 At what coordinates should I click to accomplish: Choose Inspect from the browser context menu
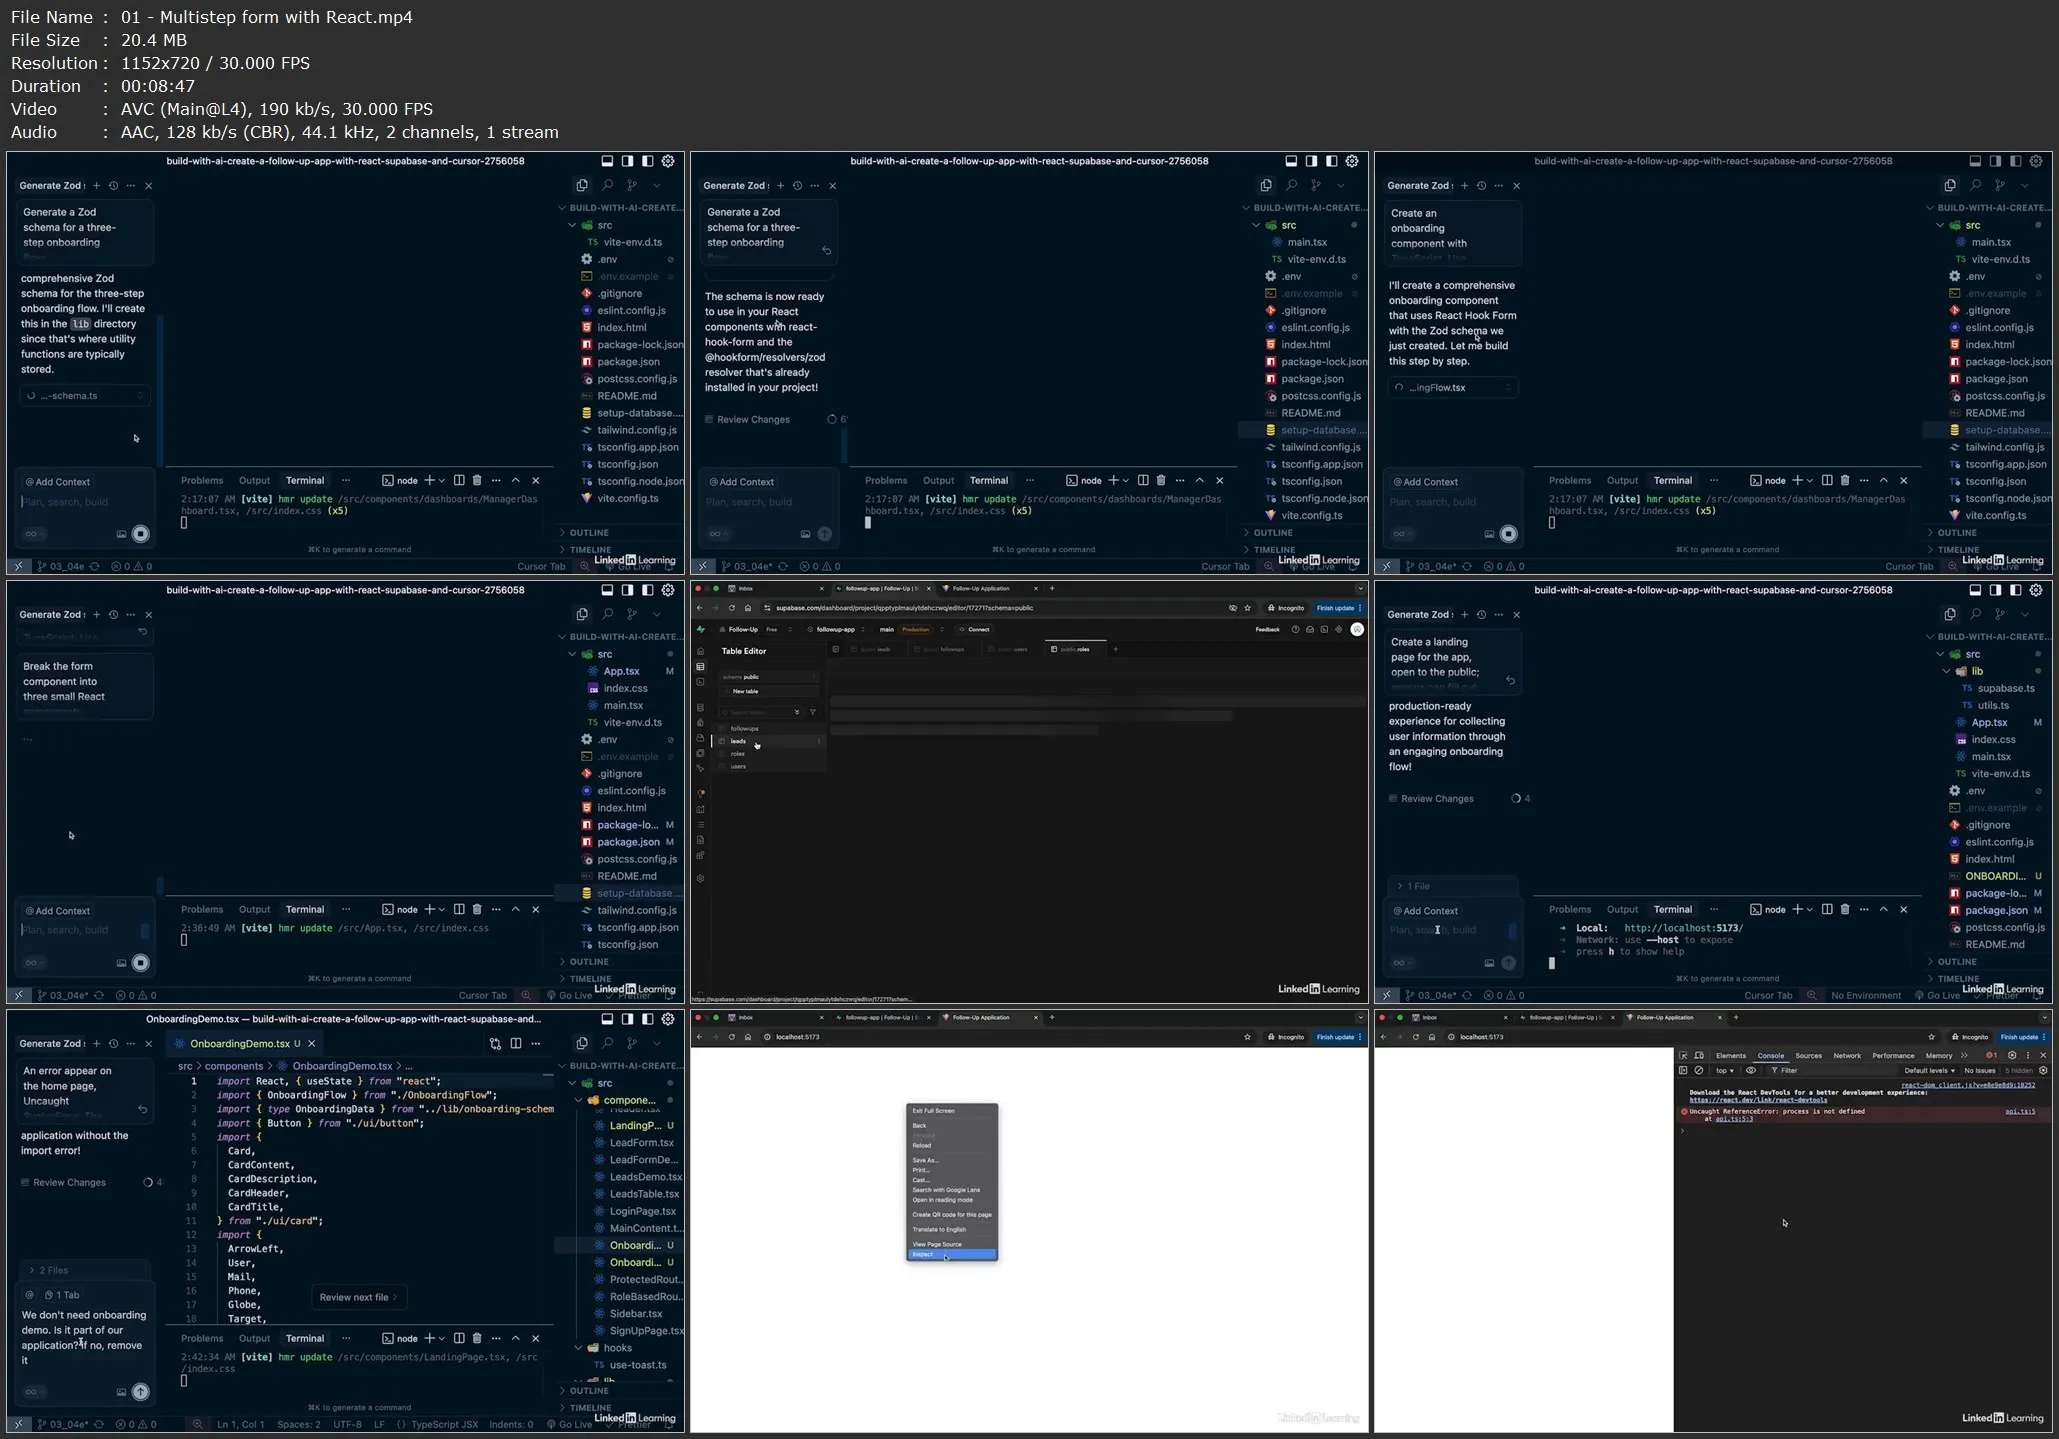(x=923, y=1254)
